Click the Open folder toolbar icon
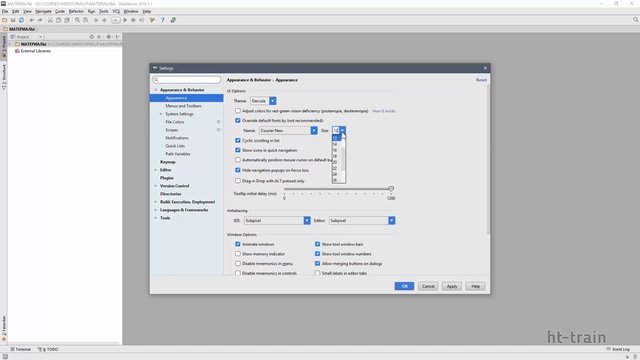The width and height of the screenshot is (640, 360). tap(4, 20)
